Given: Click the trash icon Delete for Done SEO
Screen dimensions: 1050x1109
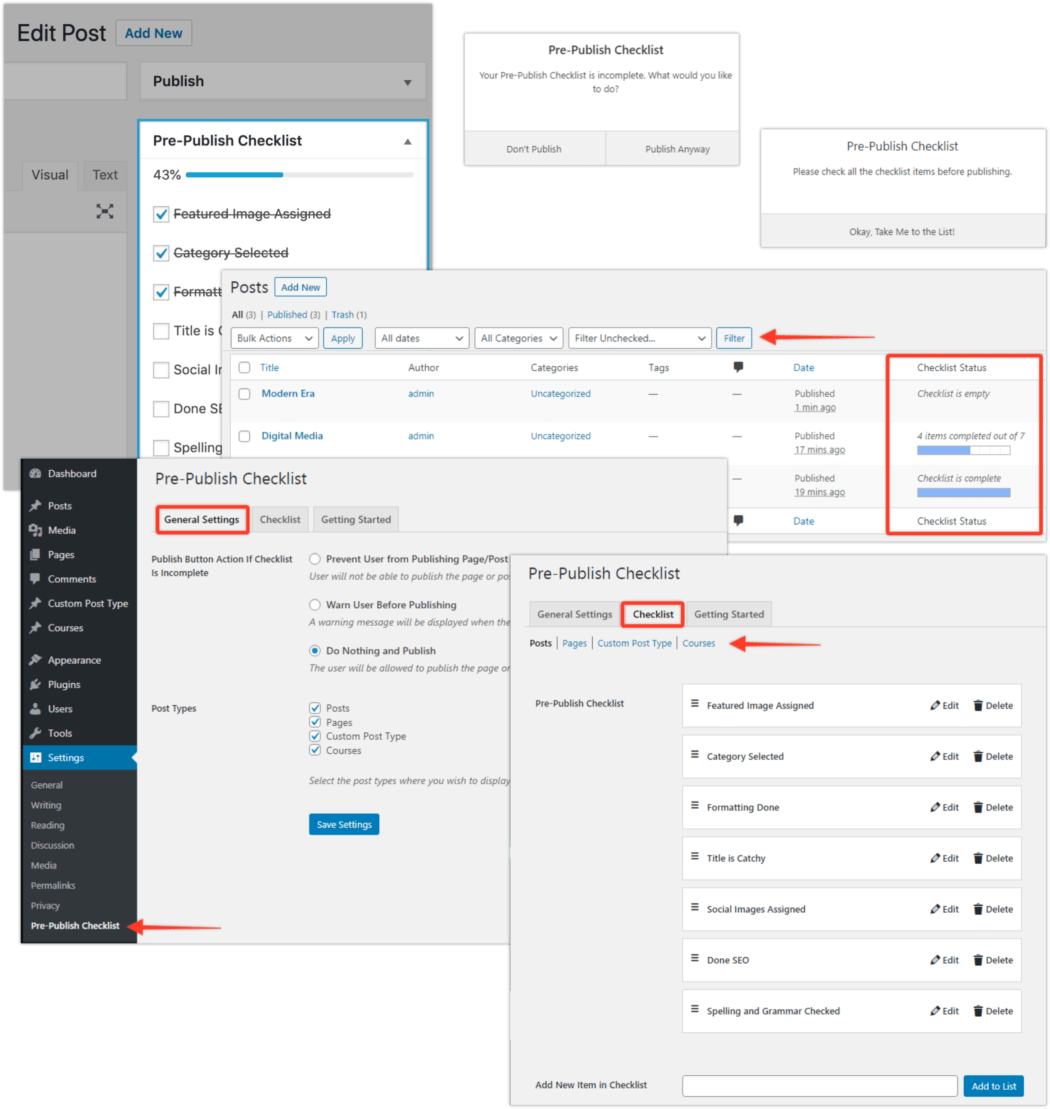Looking at the screenshot, I should click(x=993, y=960).
